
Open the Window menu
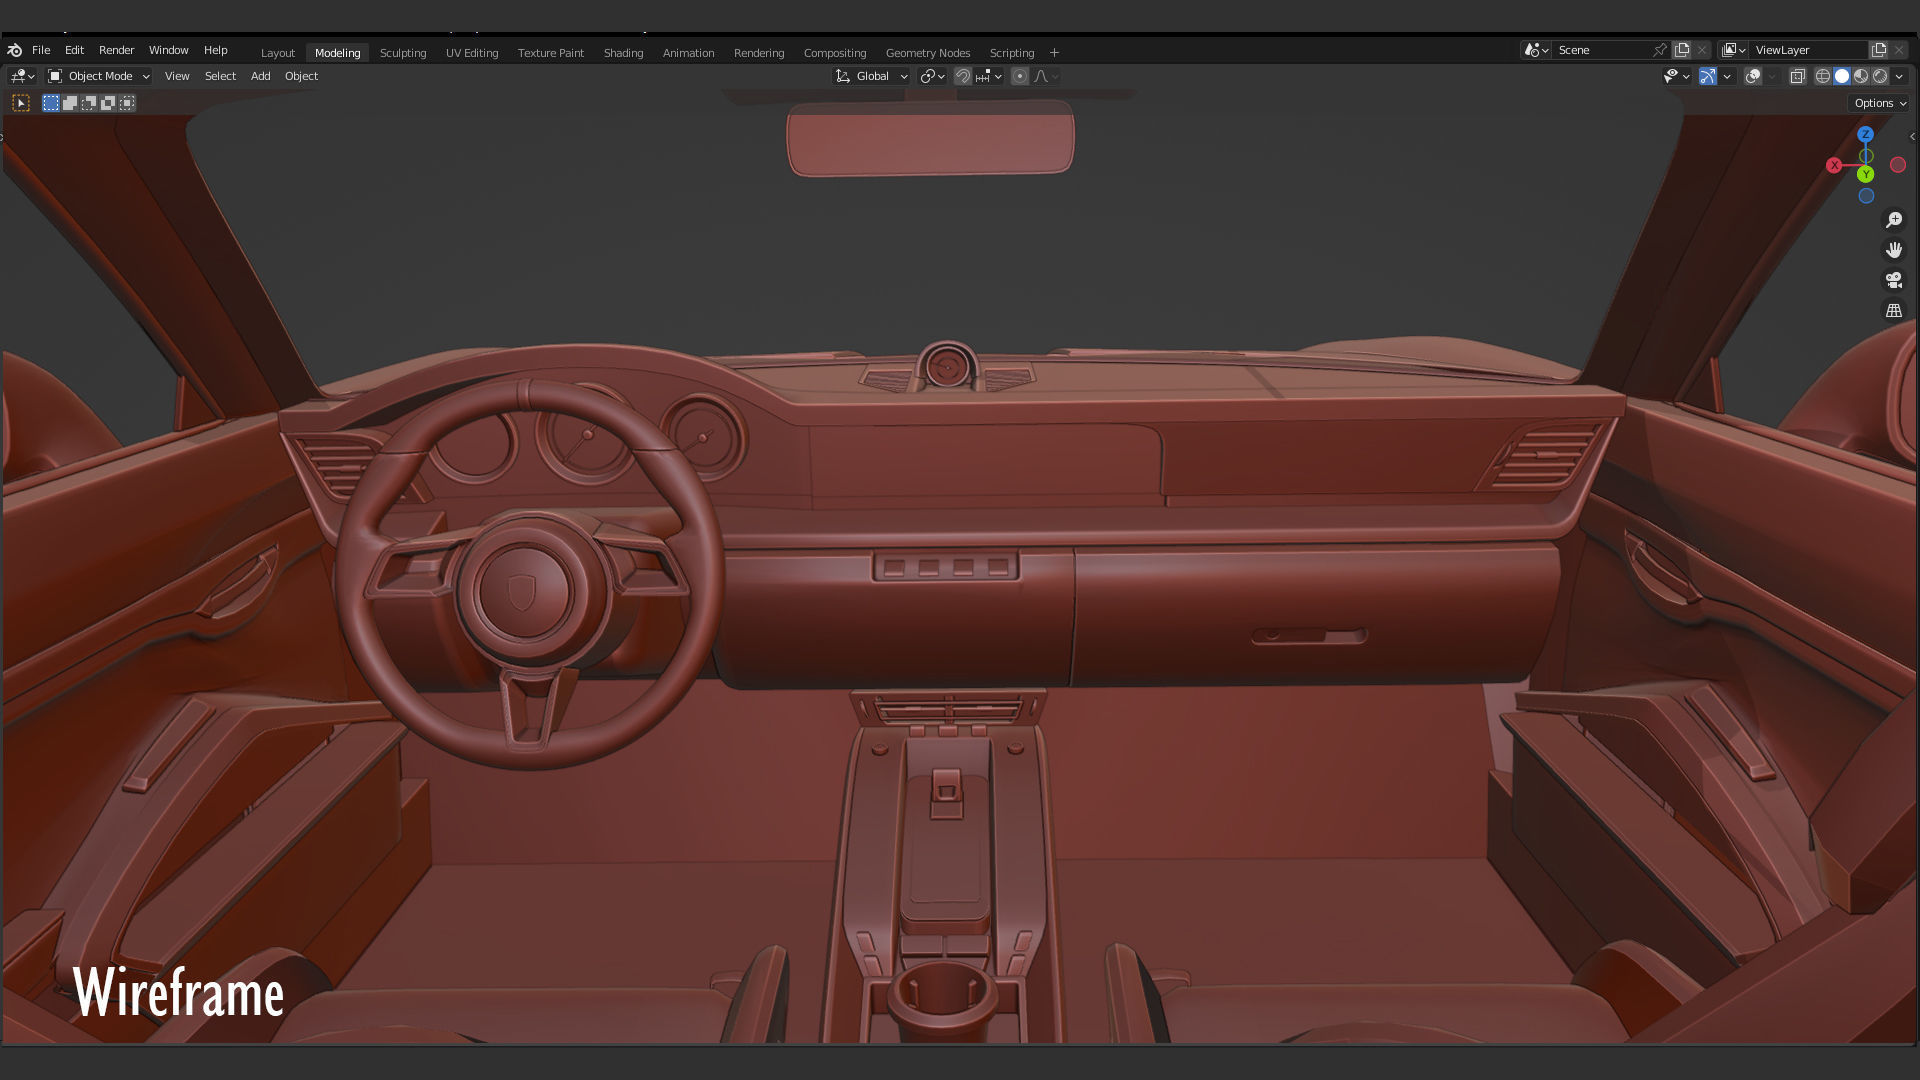(169, 50)
